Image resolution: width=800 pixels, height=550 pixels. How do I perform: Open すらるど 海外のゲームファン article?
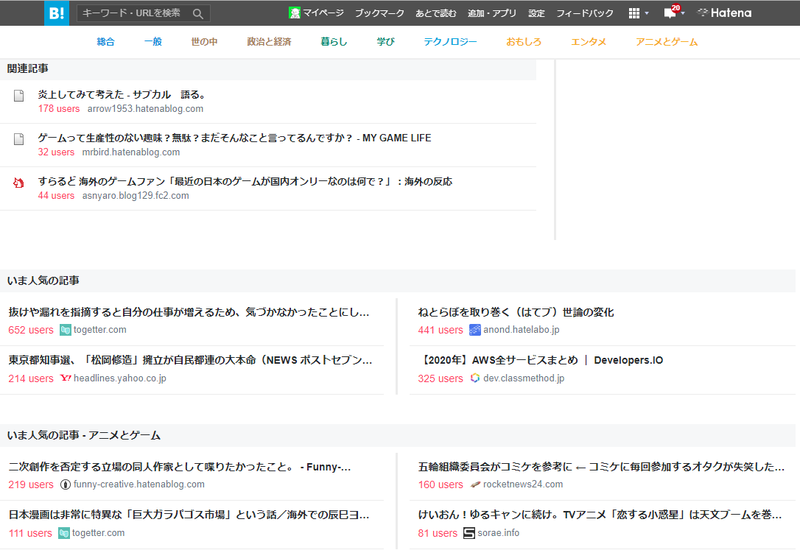click(245, 181)
